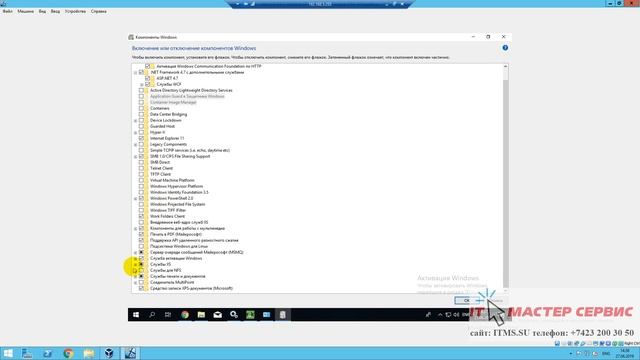Open Server Manager on the host taskbar
640x360 pixels.
tap(27, 353)
